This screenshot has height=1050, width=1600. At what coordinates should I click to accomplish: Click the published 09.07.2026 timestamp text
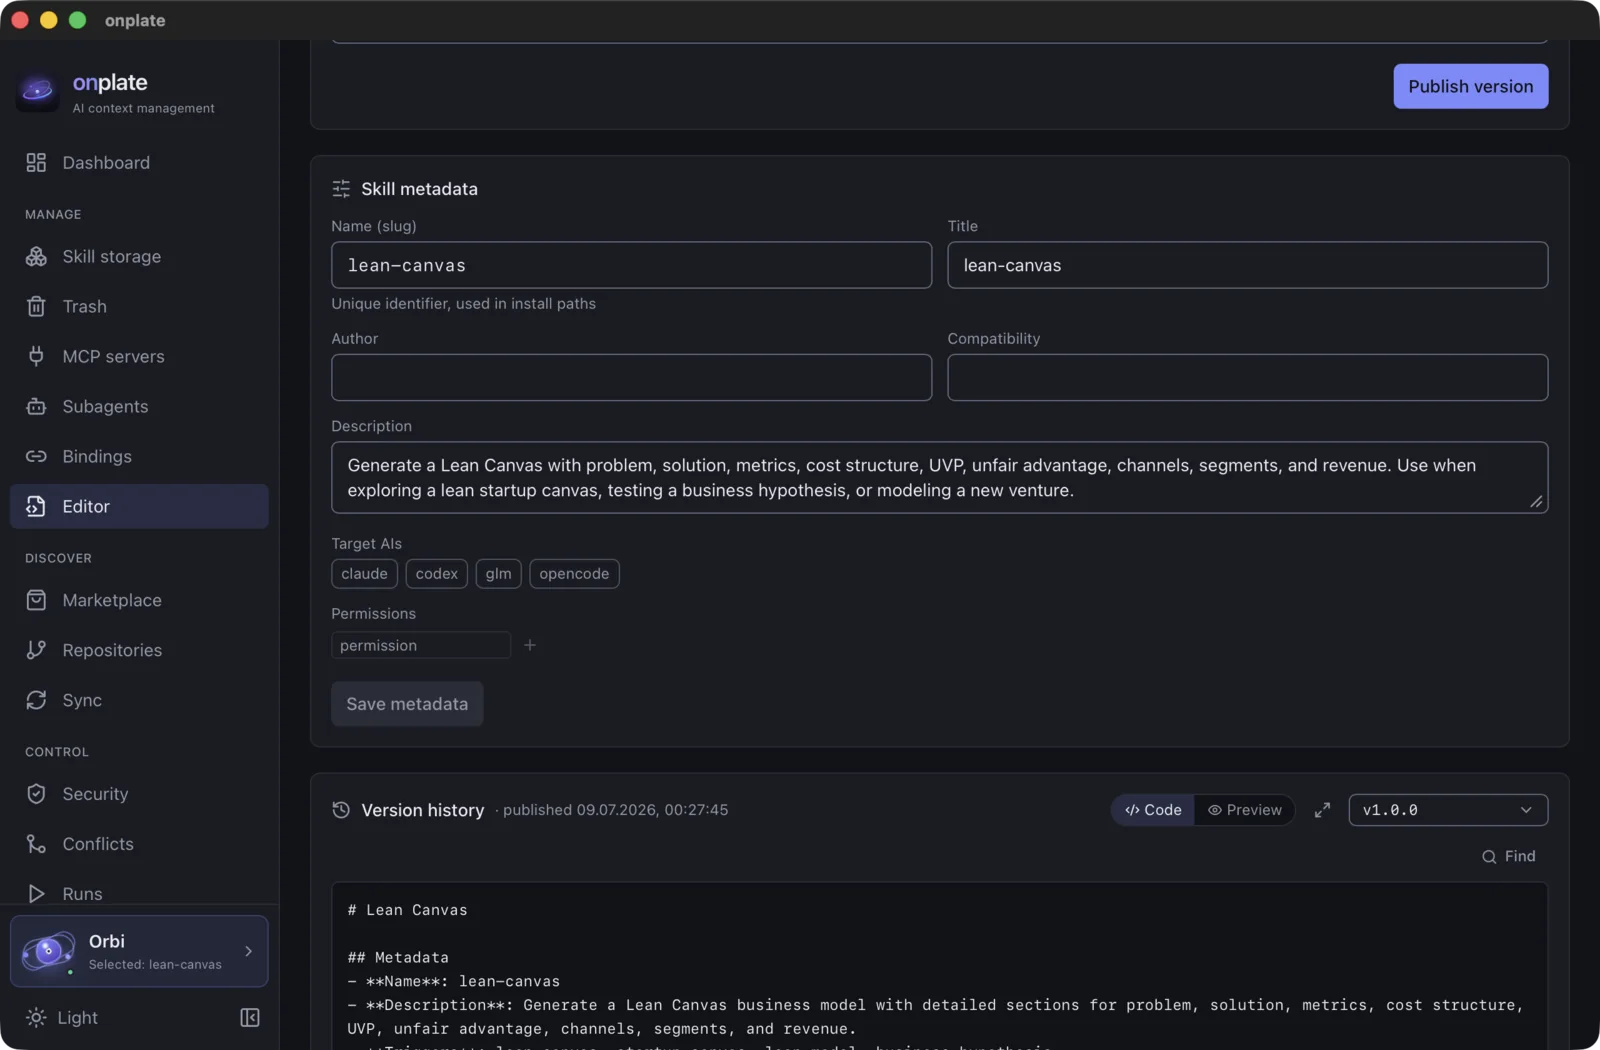click(x=615, y=810)
